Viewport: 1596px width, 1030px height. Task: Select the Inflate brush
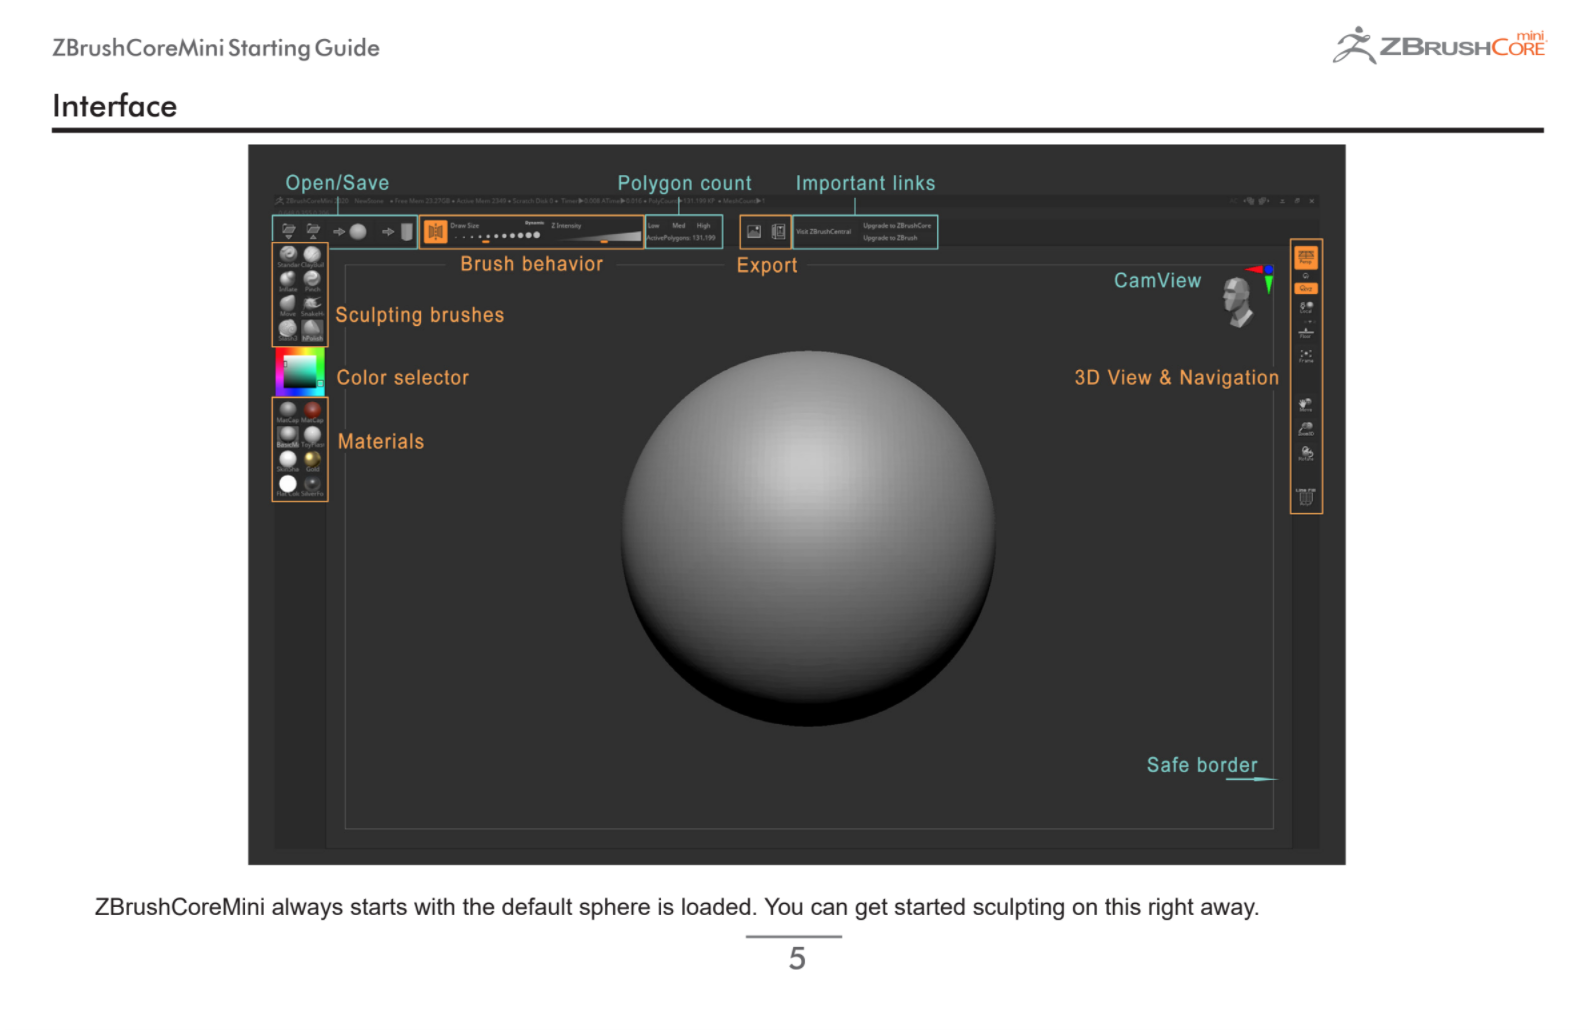(x=288, y=280)
